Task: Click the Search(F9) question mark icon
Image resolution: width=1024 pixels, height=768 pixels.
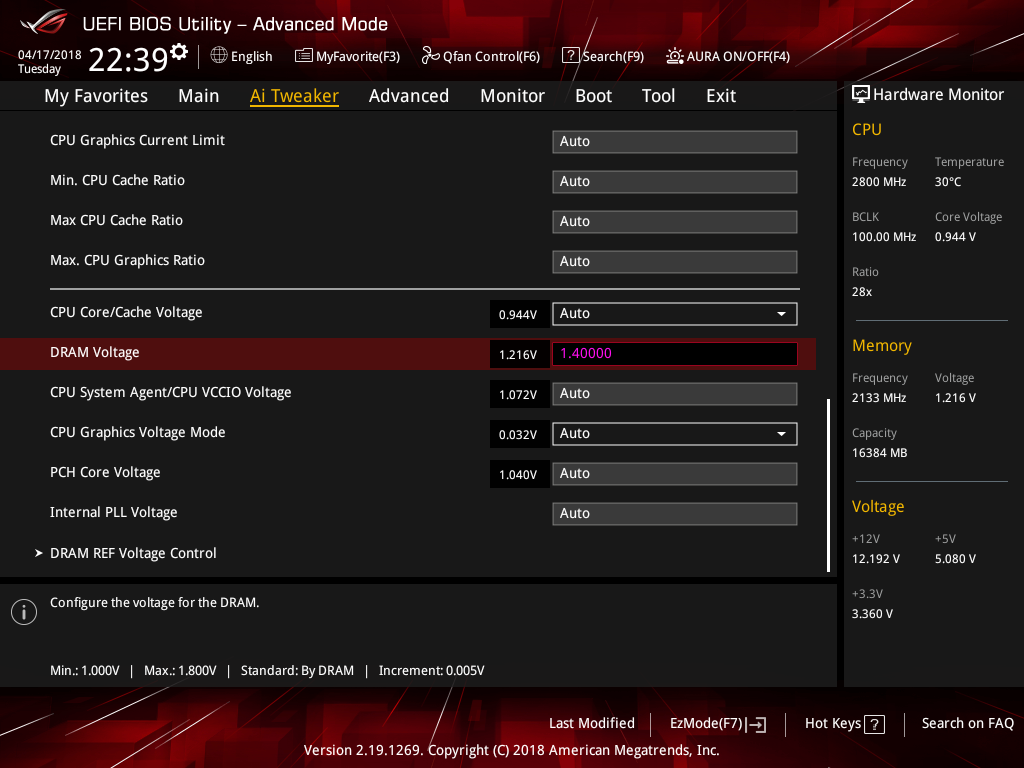Action: 571,56
